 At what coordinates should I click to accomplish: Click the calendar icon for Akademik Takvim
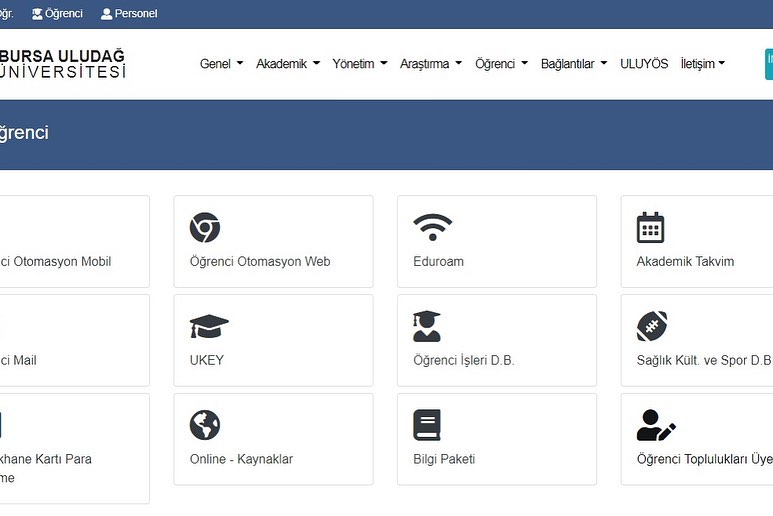[650, 227]
